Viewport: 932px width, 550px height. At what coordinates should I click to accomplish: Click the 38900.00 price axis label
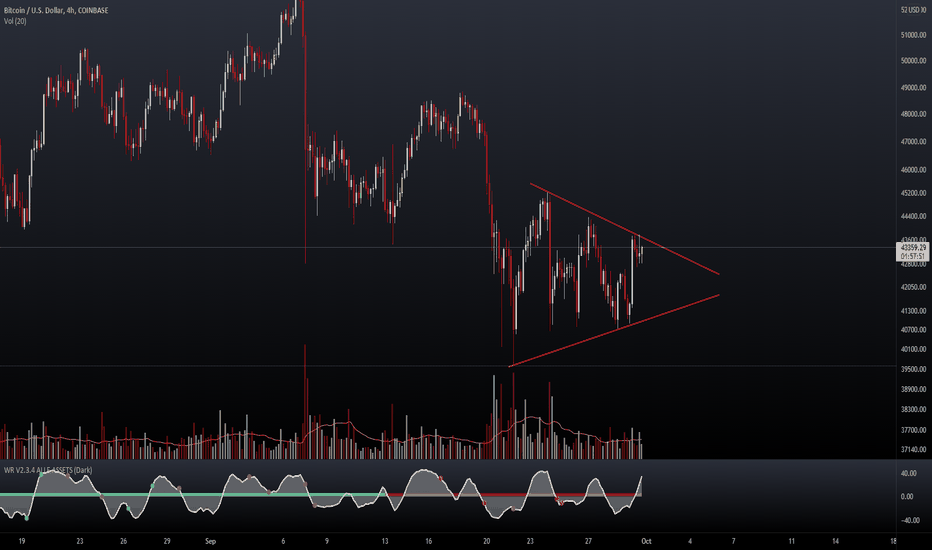[913, 389]
